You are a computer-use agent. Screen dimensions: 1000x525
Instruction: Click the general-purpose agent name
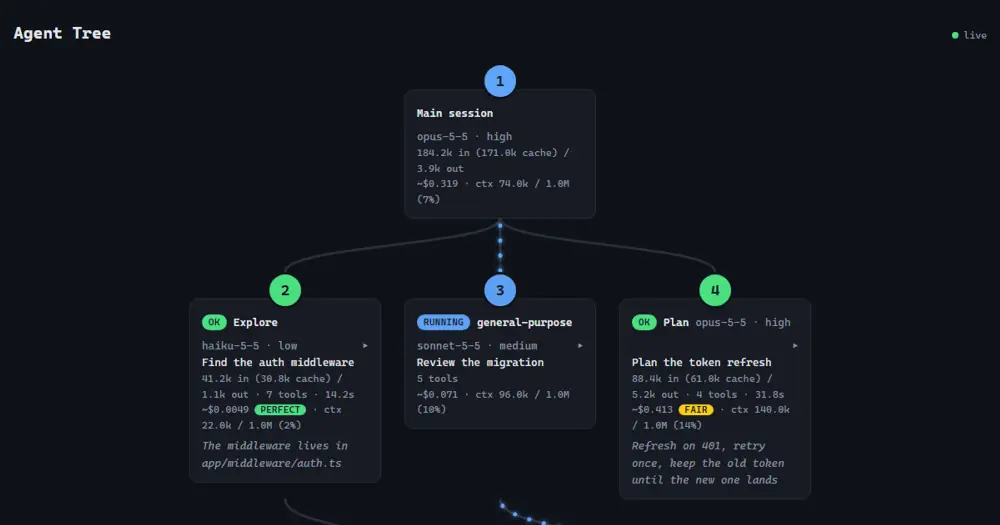pyautogui.click(x=524, y=322)
